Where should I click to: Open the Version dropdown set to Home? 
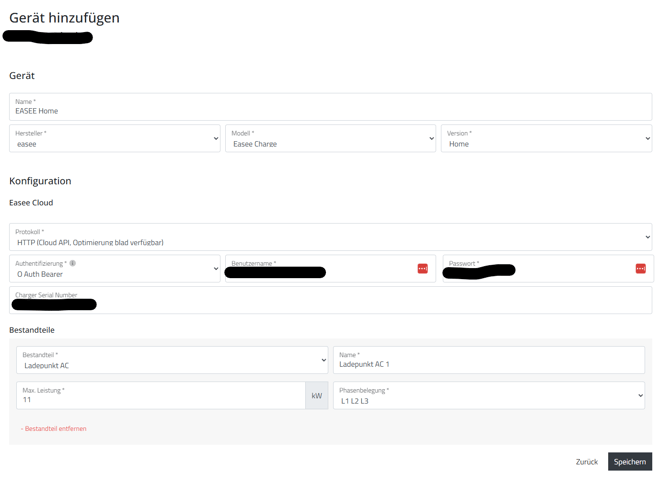[546, 139]
